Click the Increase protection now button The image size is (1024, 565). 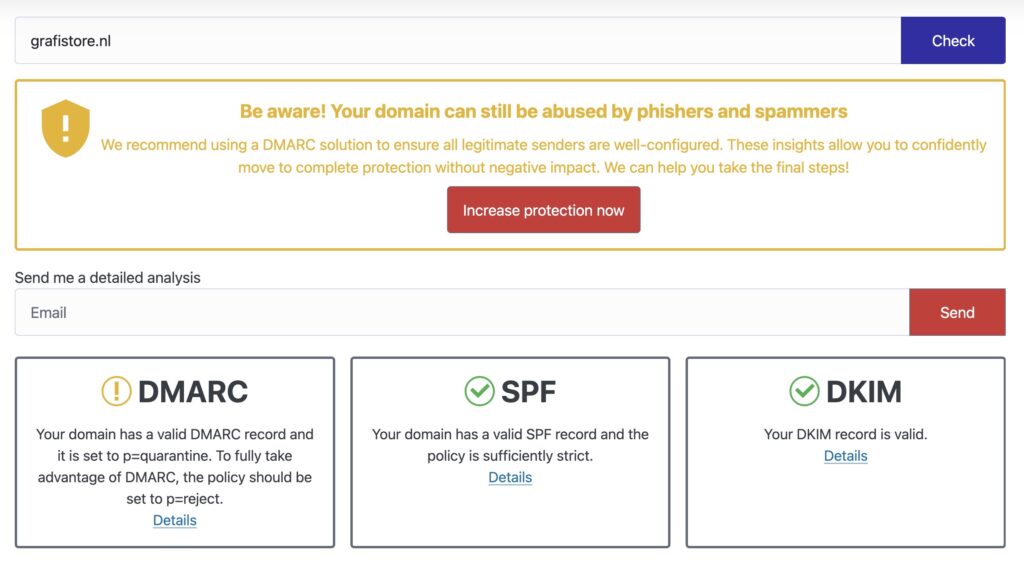(543, 210)
